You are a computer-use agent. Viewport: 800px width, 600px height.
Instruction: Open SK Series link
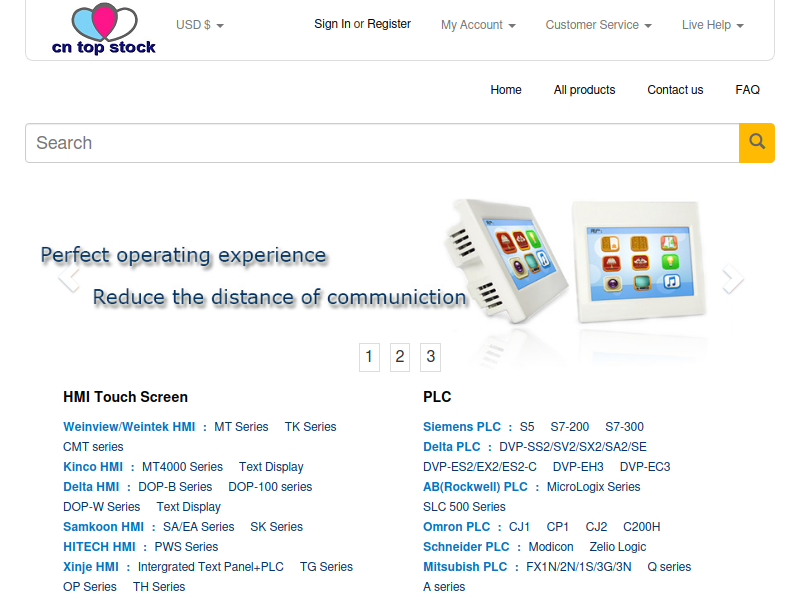[x=276, y=527]
